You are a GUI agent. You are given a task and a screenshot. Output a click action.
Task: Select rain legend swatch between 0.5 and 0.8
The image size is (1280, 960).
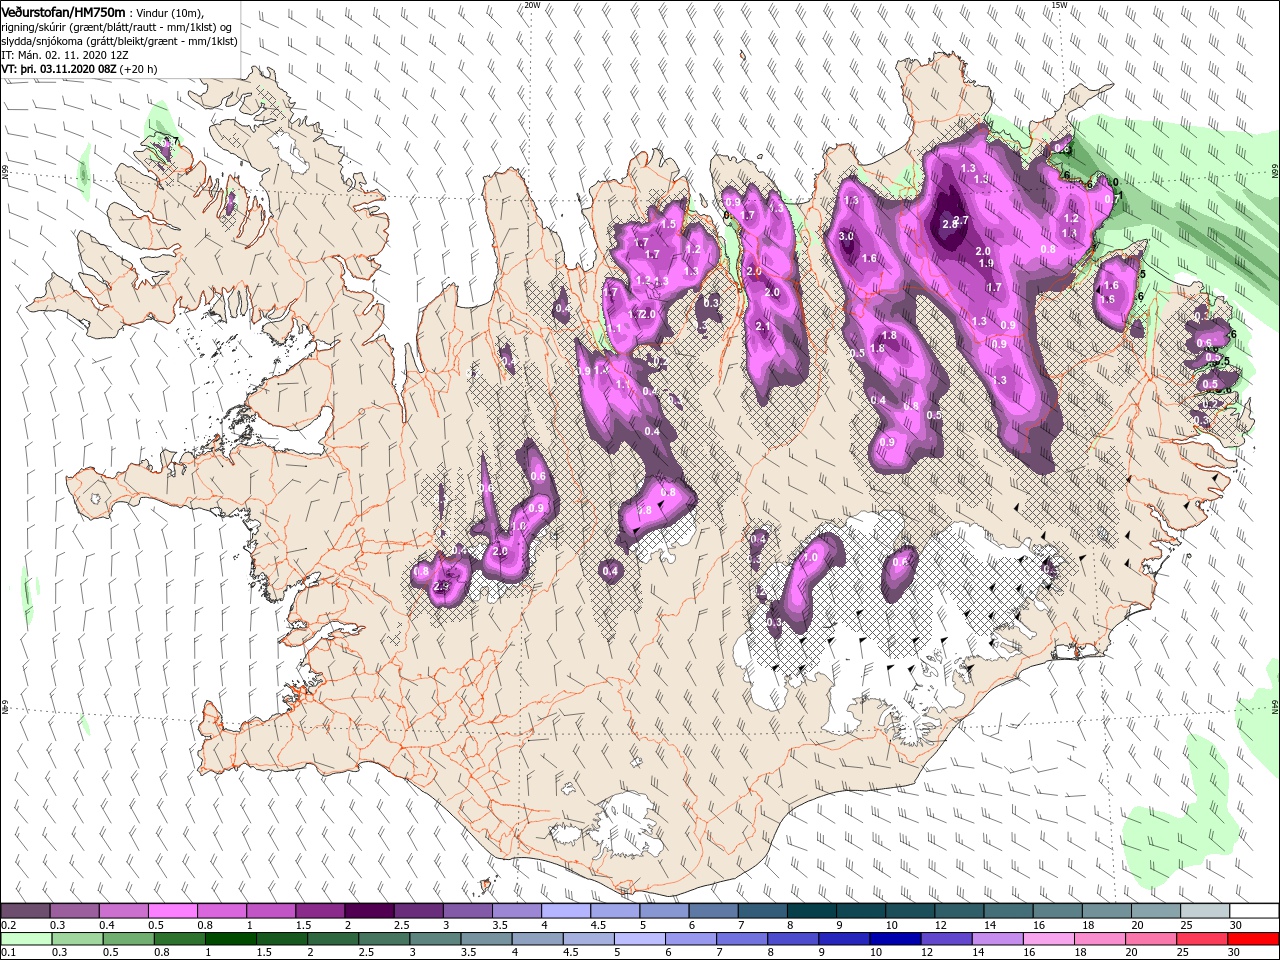click(128, 939)
